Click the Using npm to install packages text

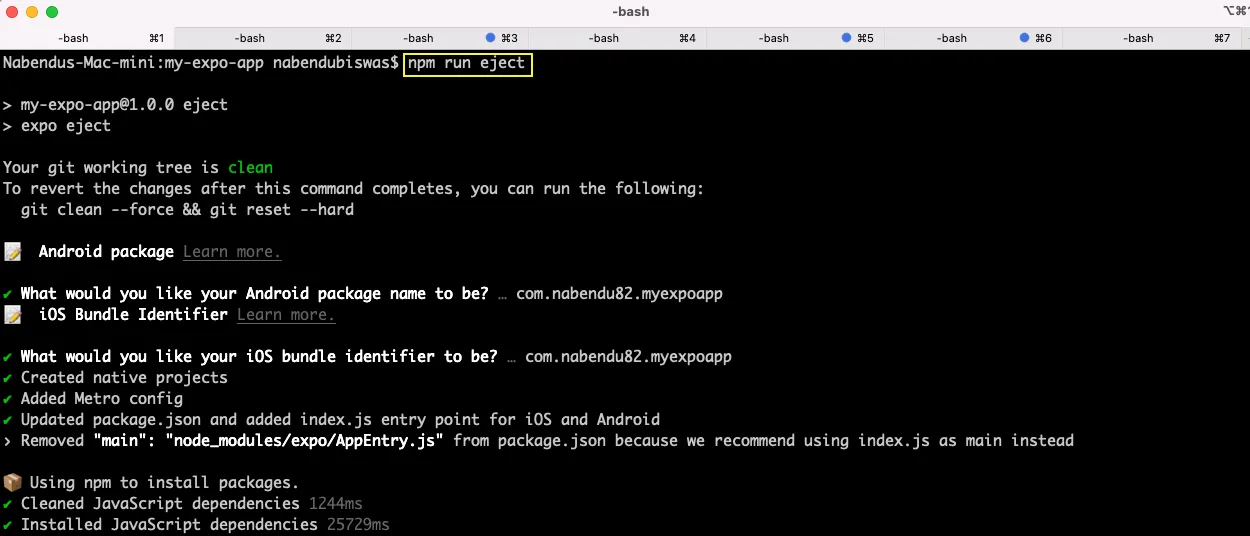click(164, 483)
